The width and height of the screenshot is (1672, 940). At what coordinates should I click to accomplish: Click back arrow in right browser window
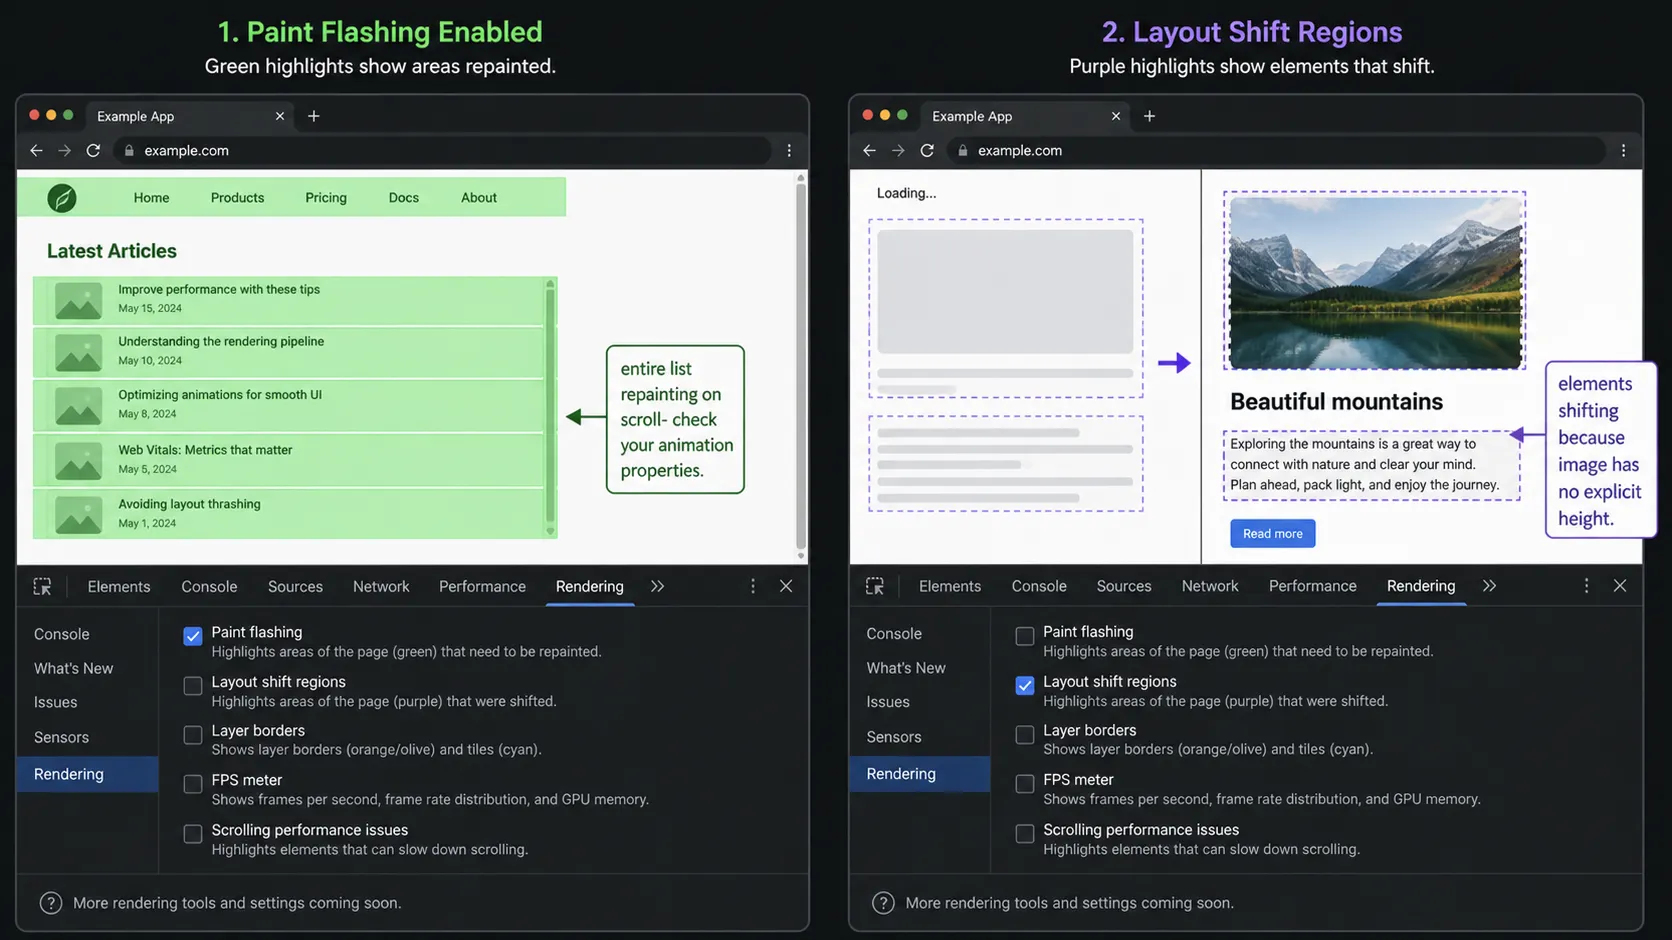(x=869, y=150)
